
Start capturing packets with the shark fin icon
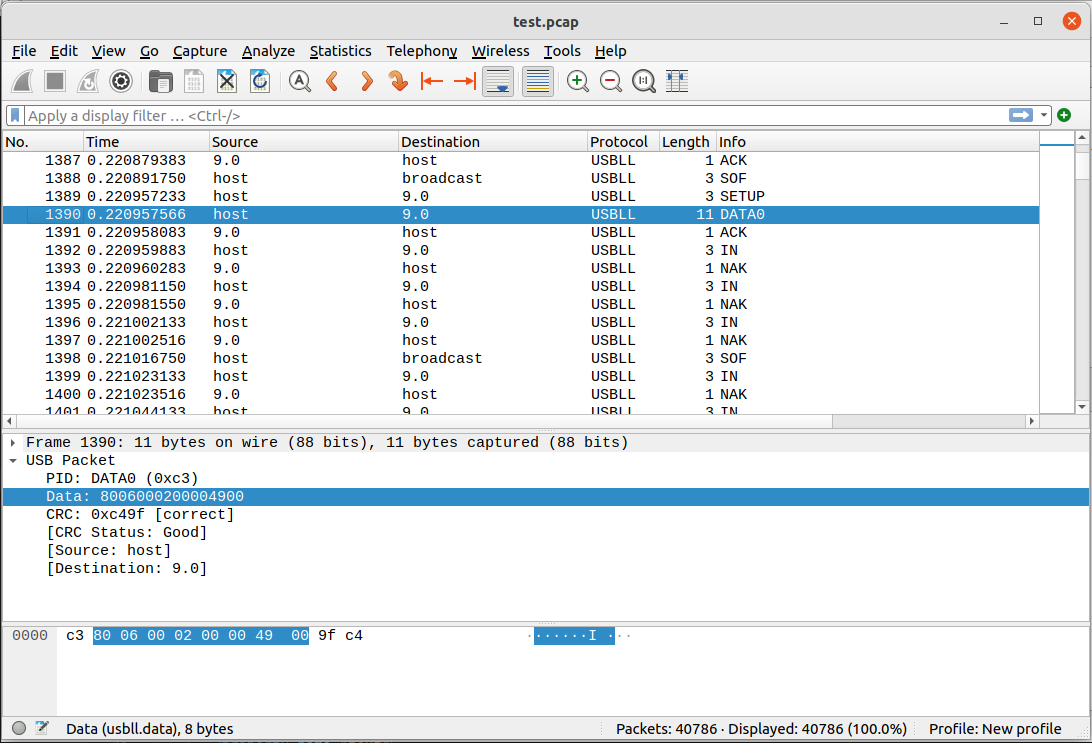[x=22, y=81]
